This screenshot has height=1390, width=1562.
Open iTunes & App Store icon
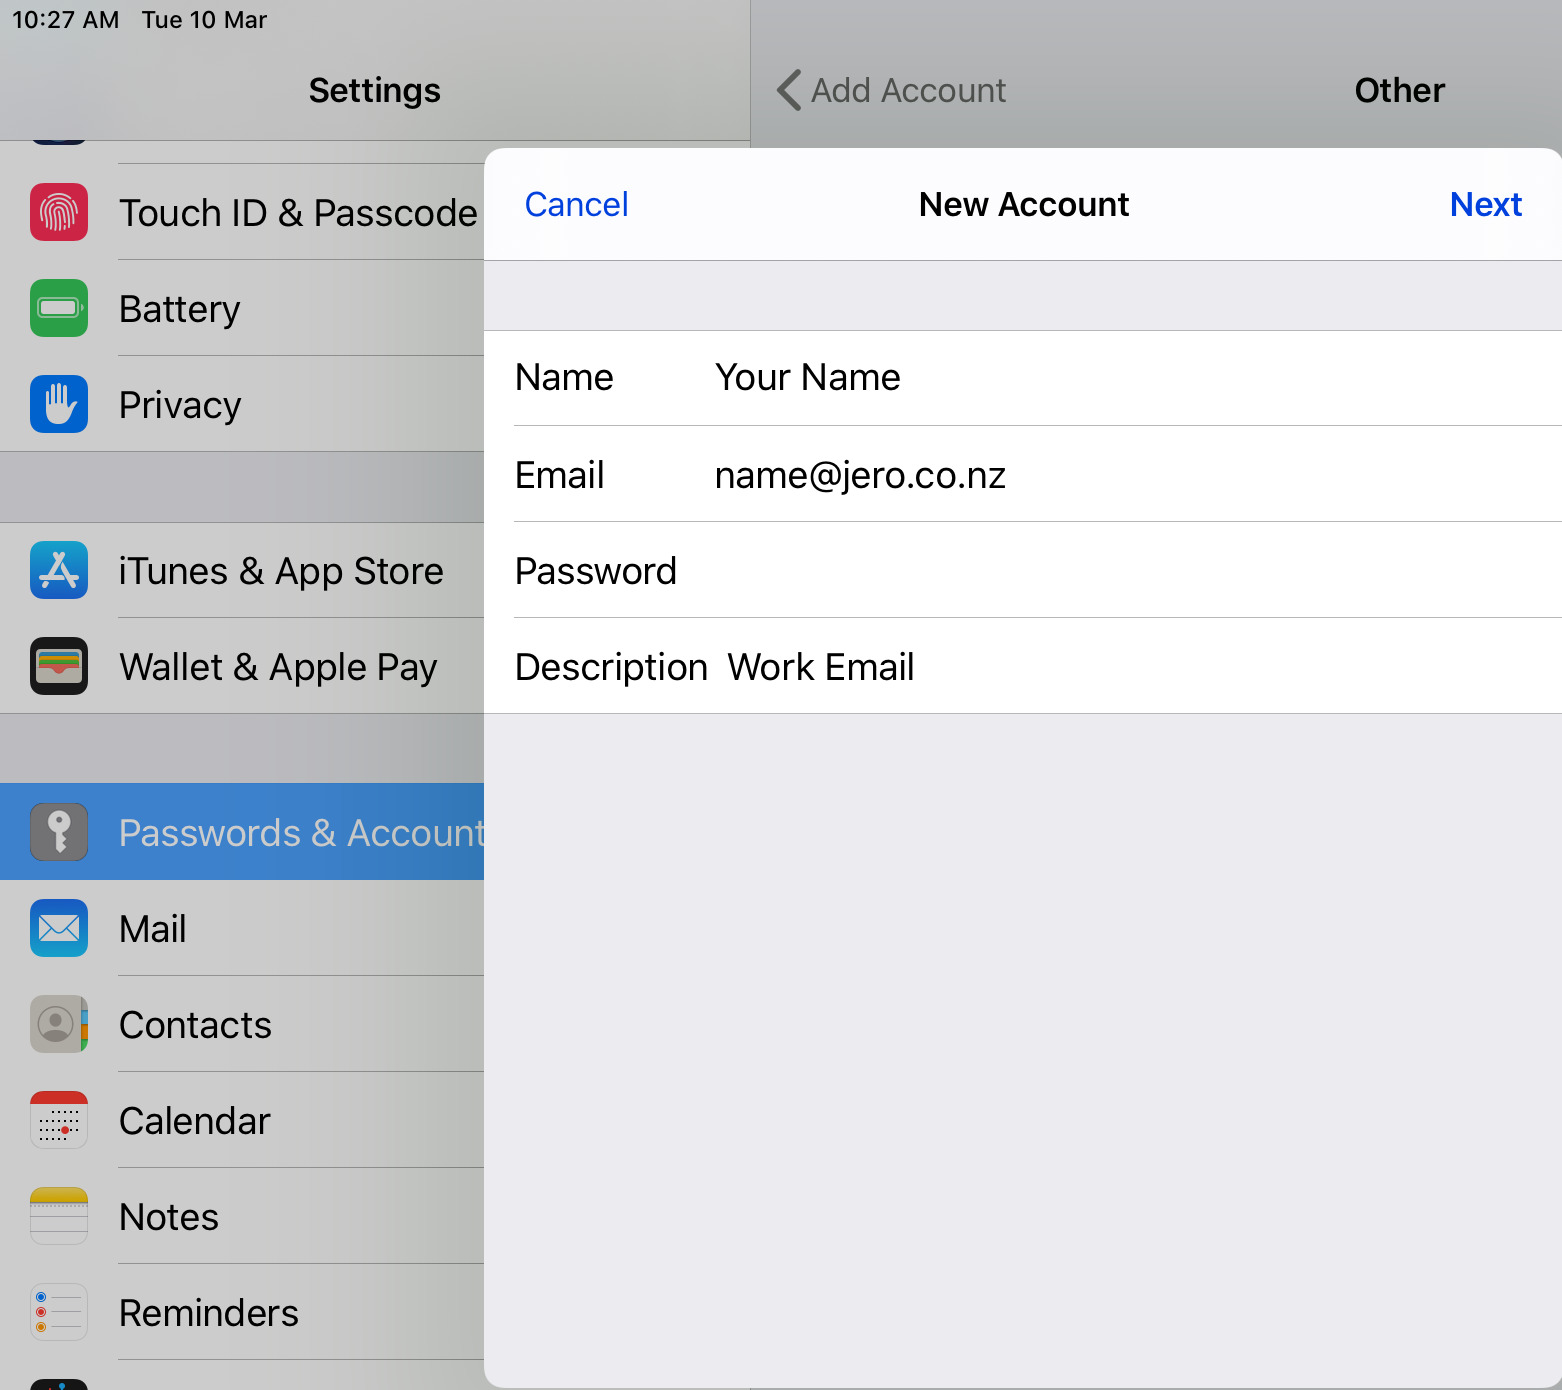(x=59, y=570)
